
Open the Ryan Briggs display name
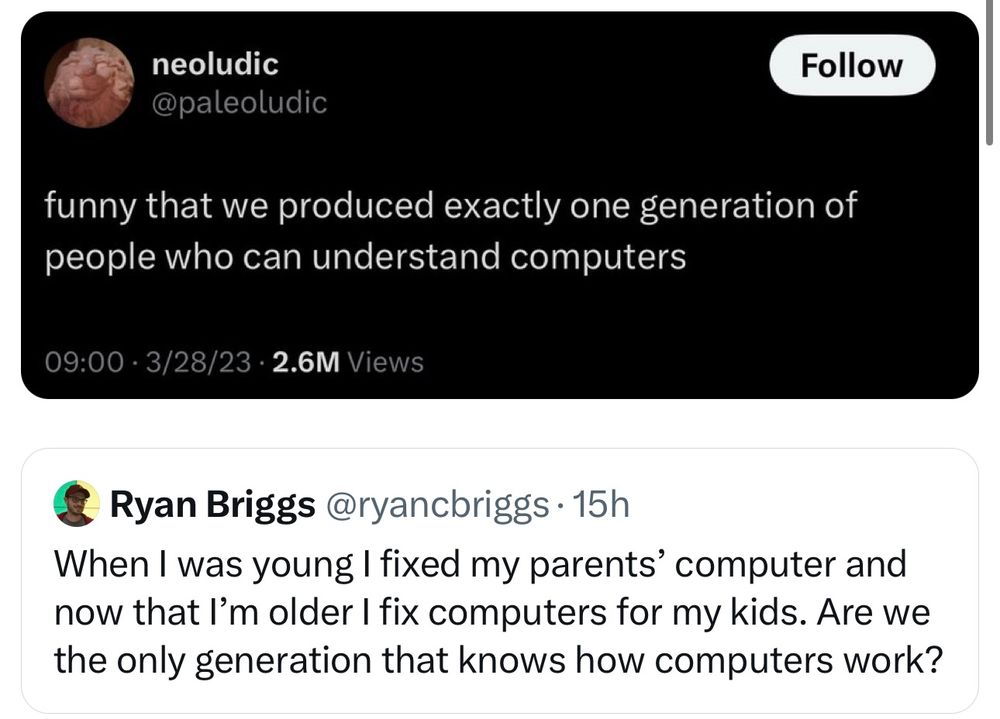[212, 505]
